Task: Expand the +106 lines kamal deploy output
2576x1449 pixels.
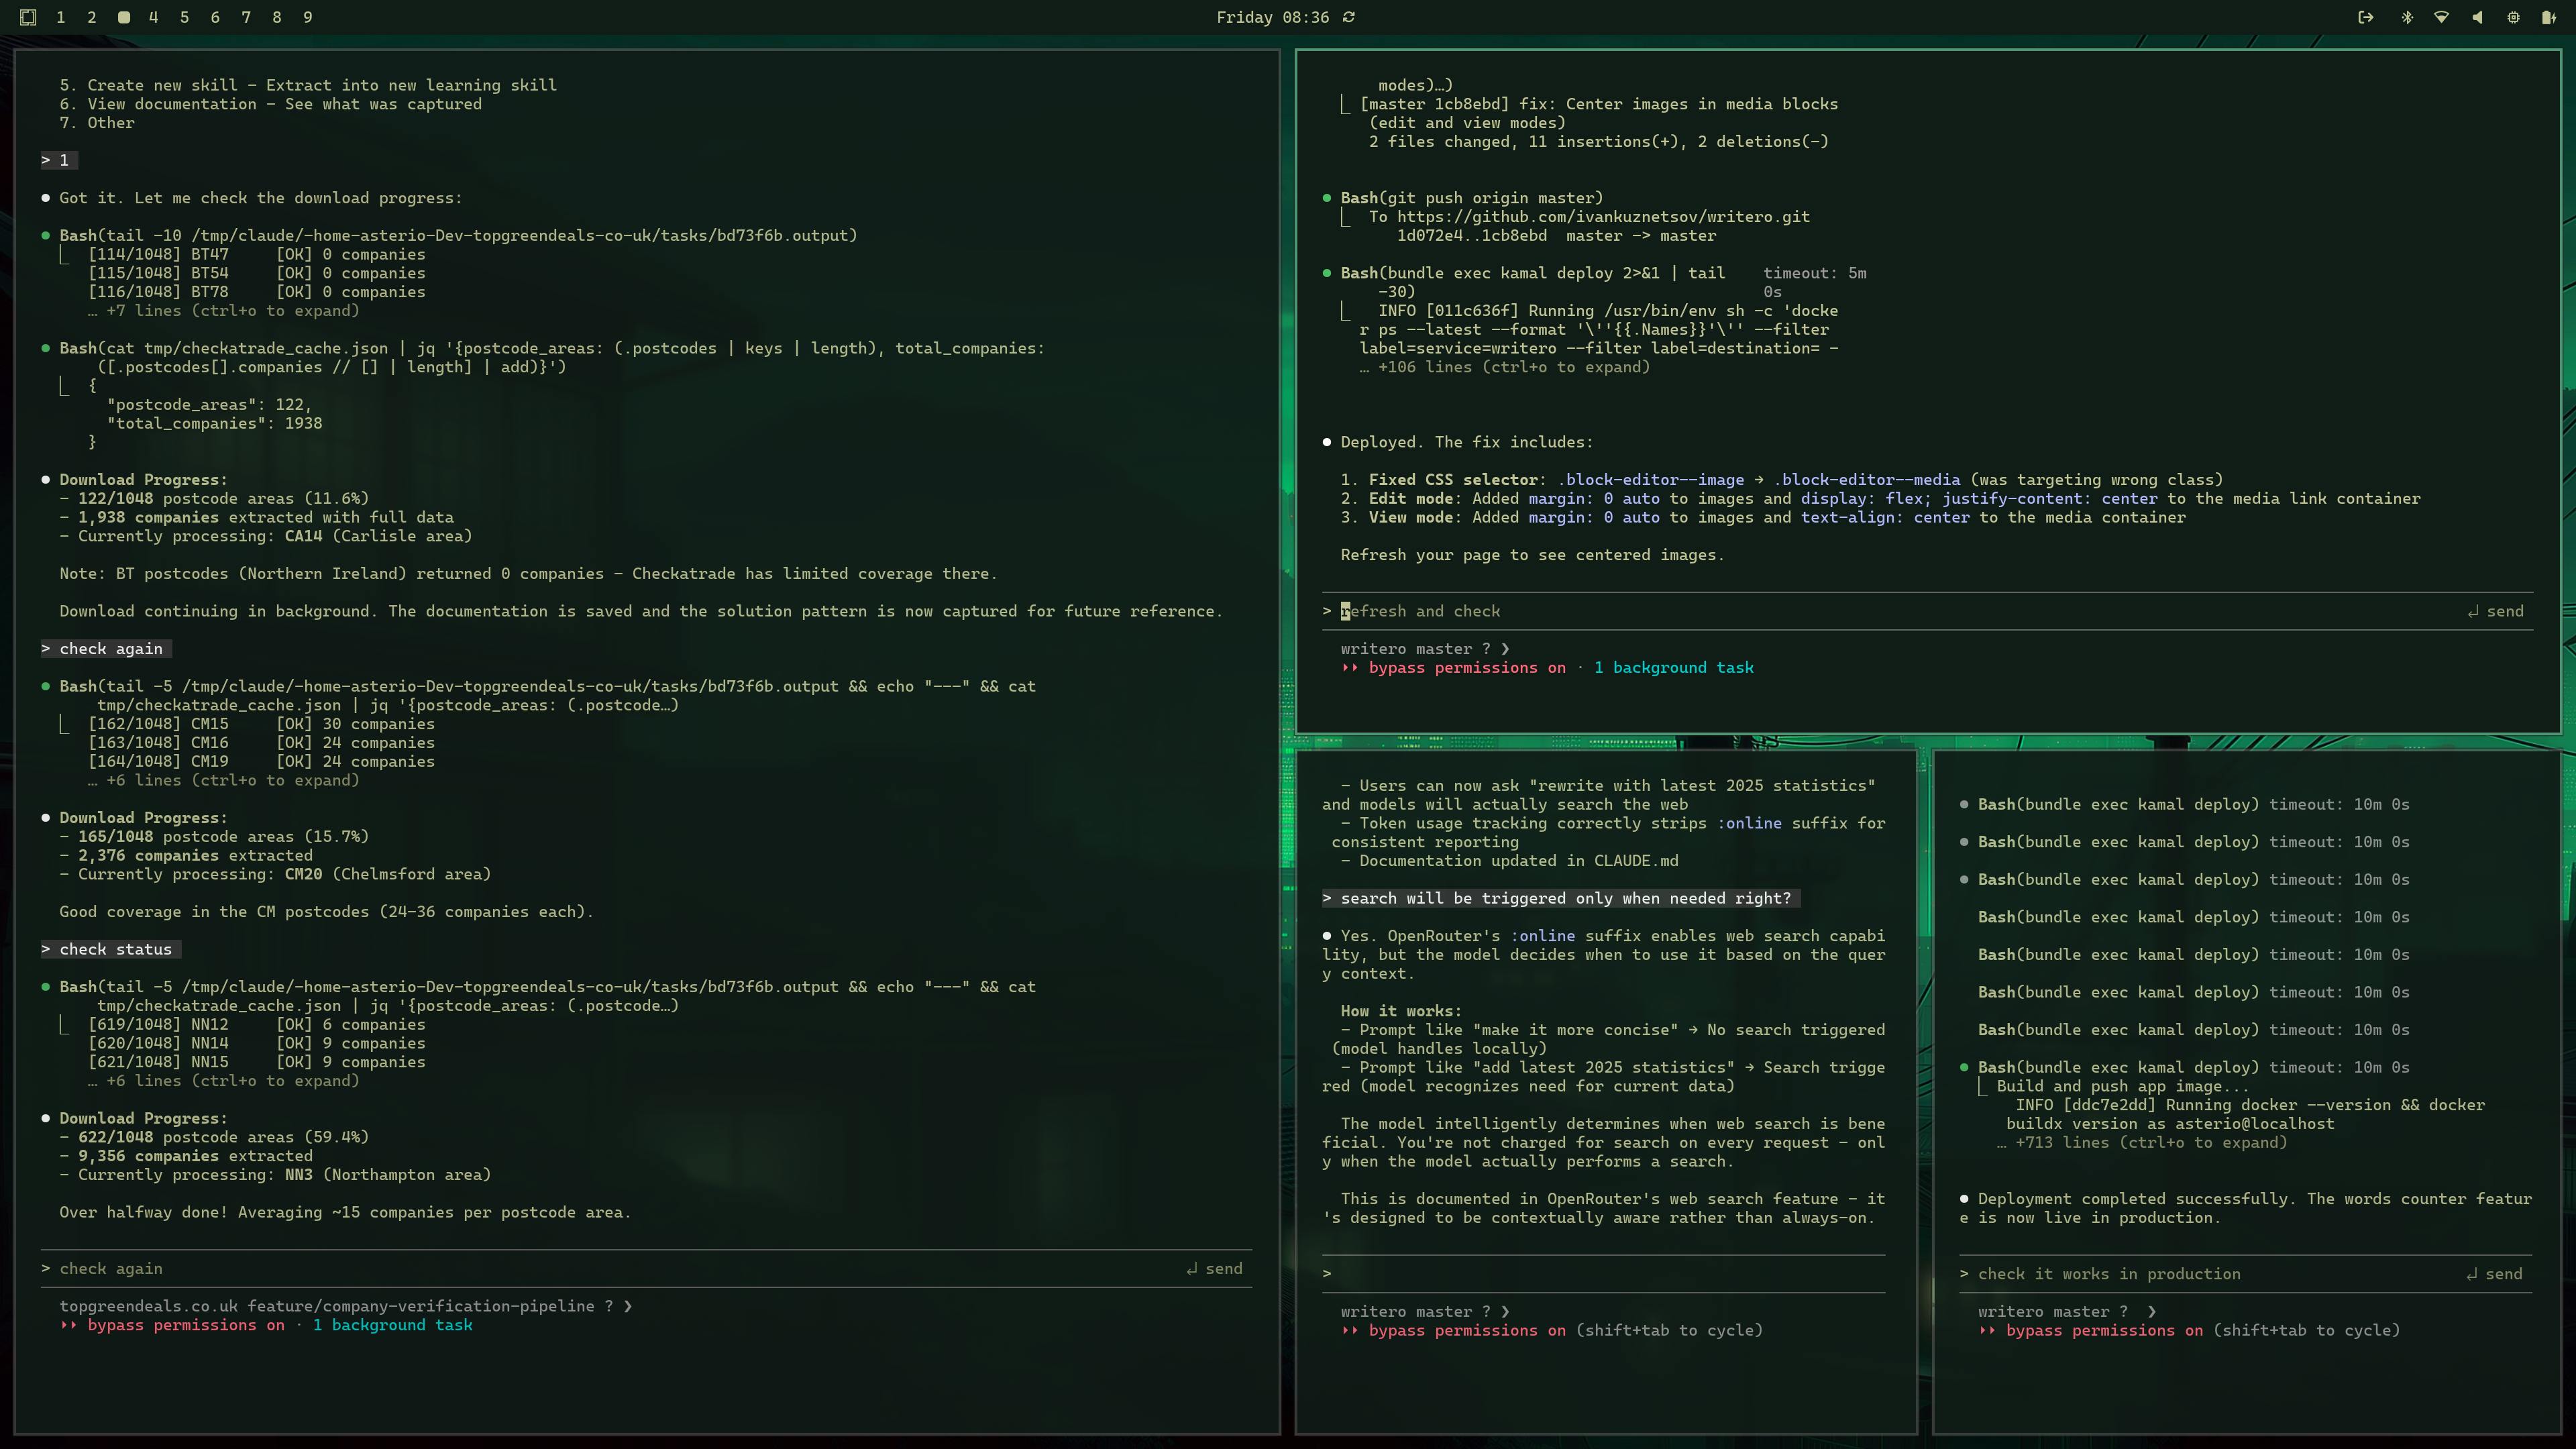Action: (x=1504, y=367)
